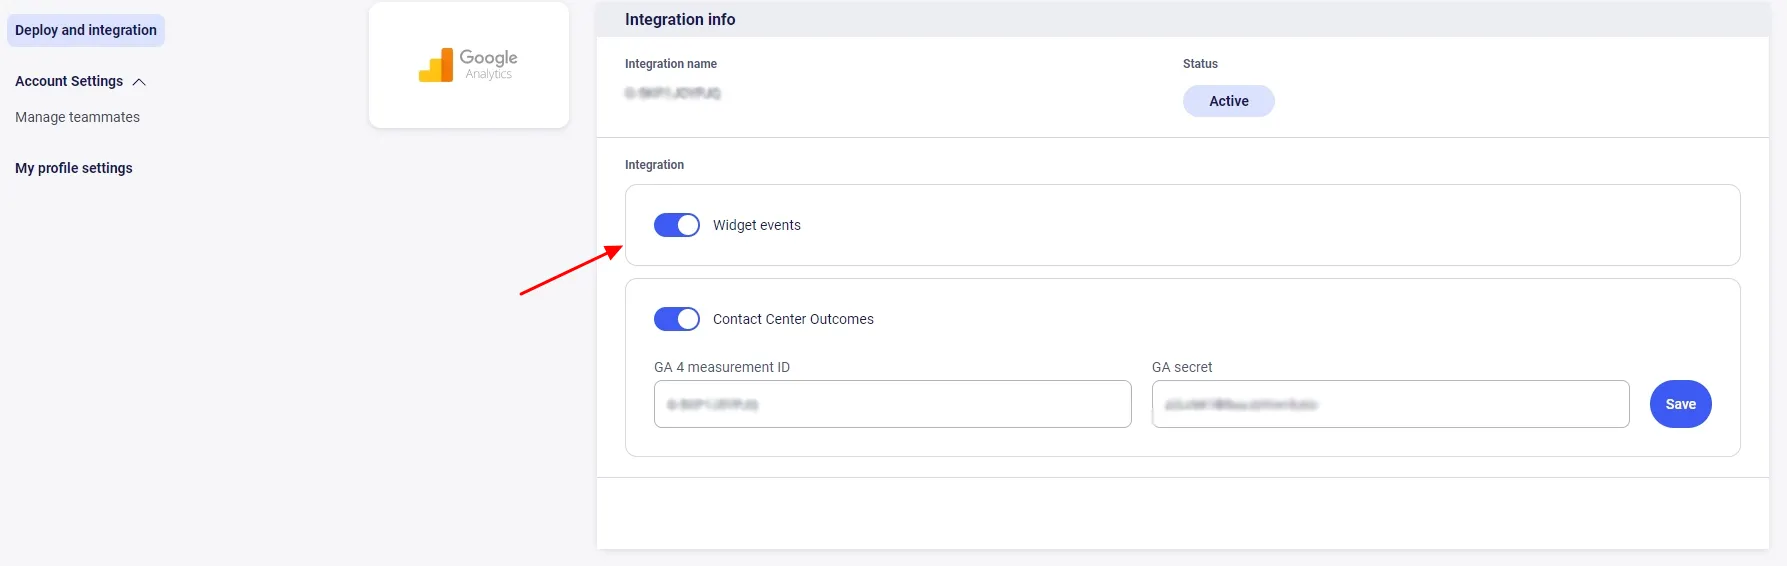Open Manage teammates page

[77, 117]
